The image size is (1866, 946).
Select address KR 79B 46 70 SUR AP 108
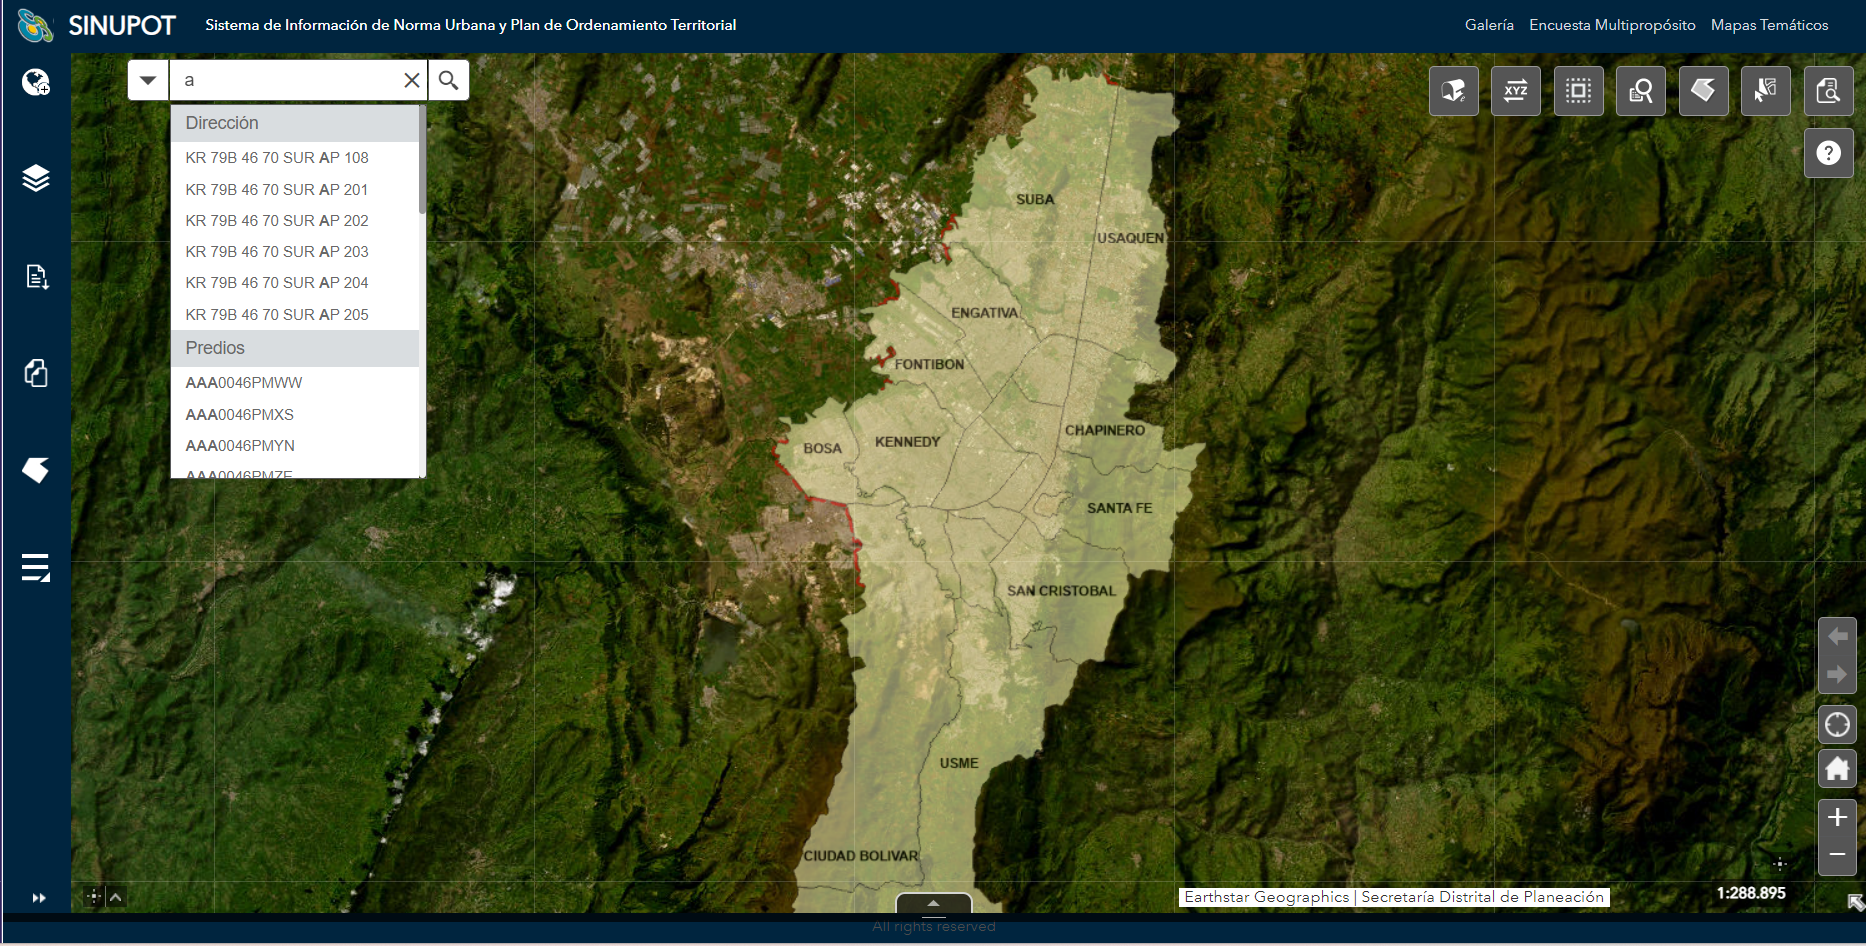click(x=277, y=157)
